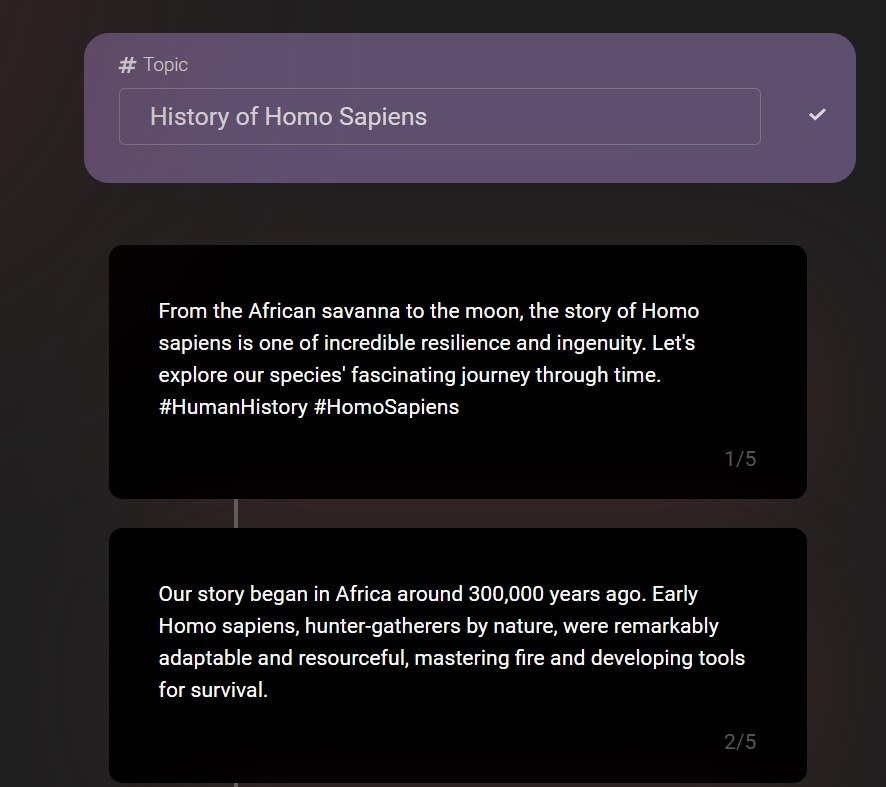Screen dimensions: 886x787
Task: Open the second thread post card
Action: 458,655
